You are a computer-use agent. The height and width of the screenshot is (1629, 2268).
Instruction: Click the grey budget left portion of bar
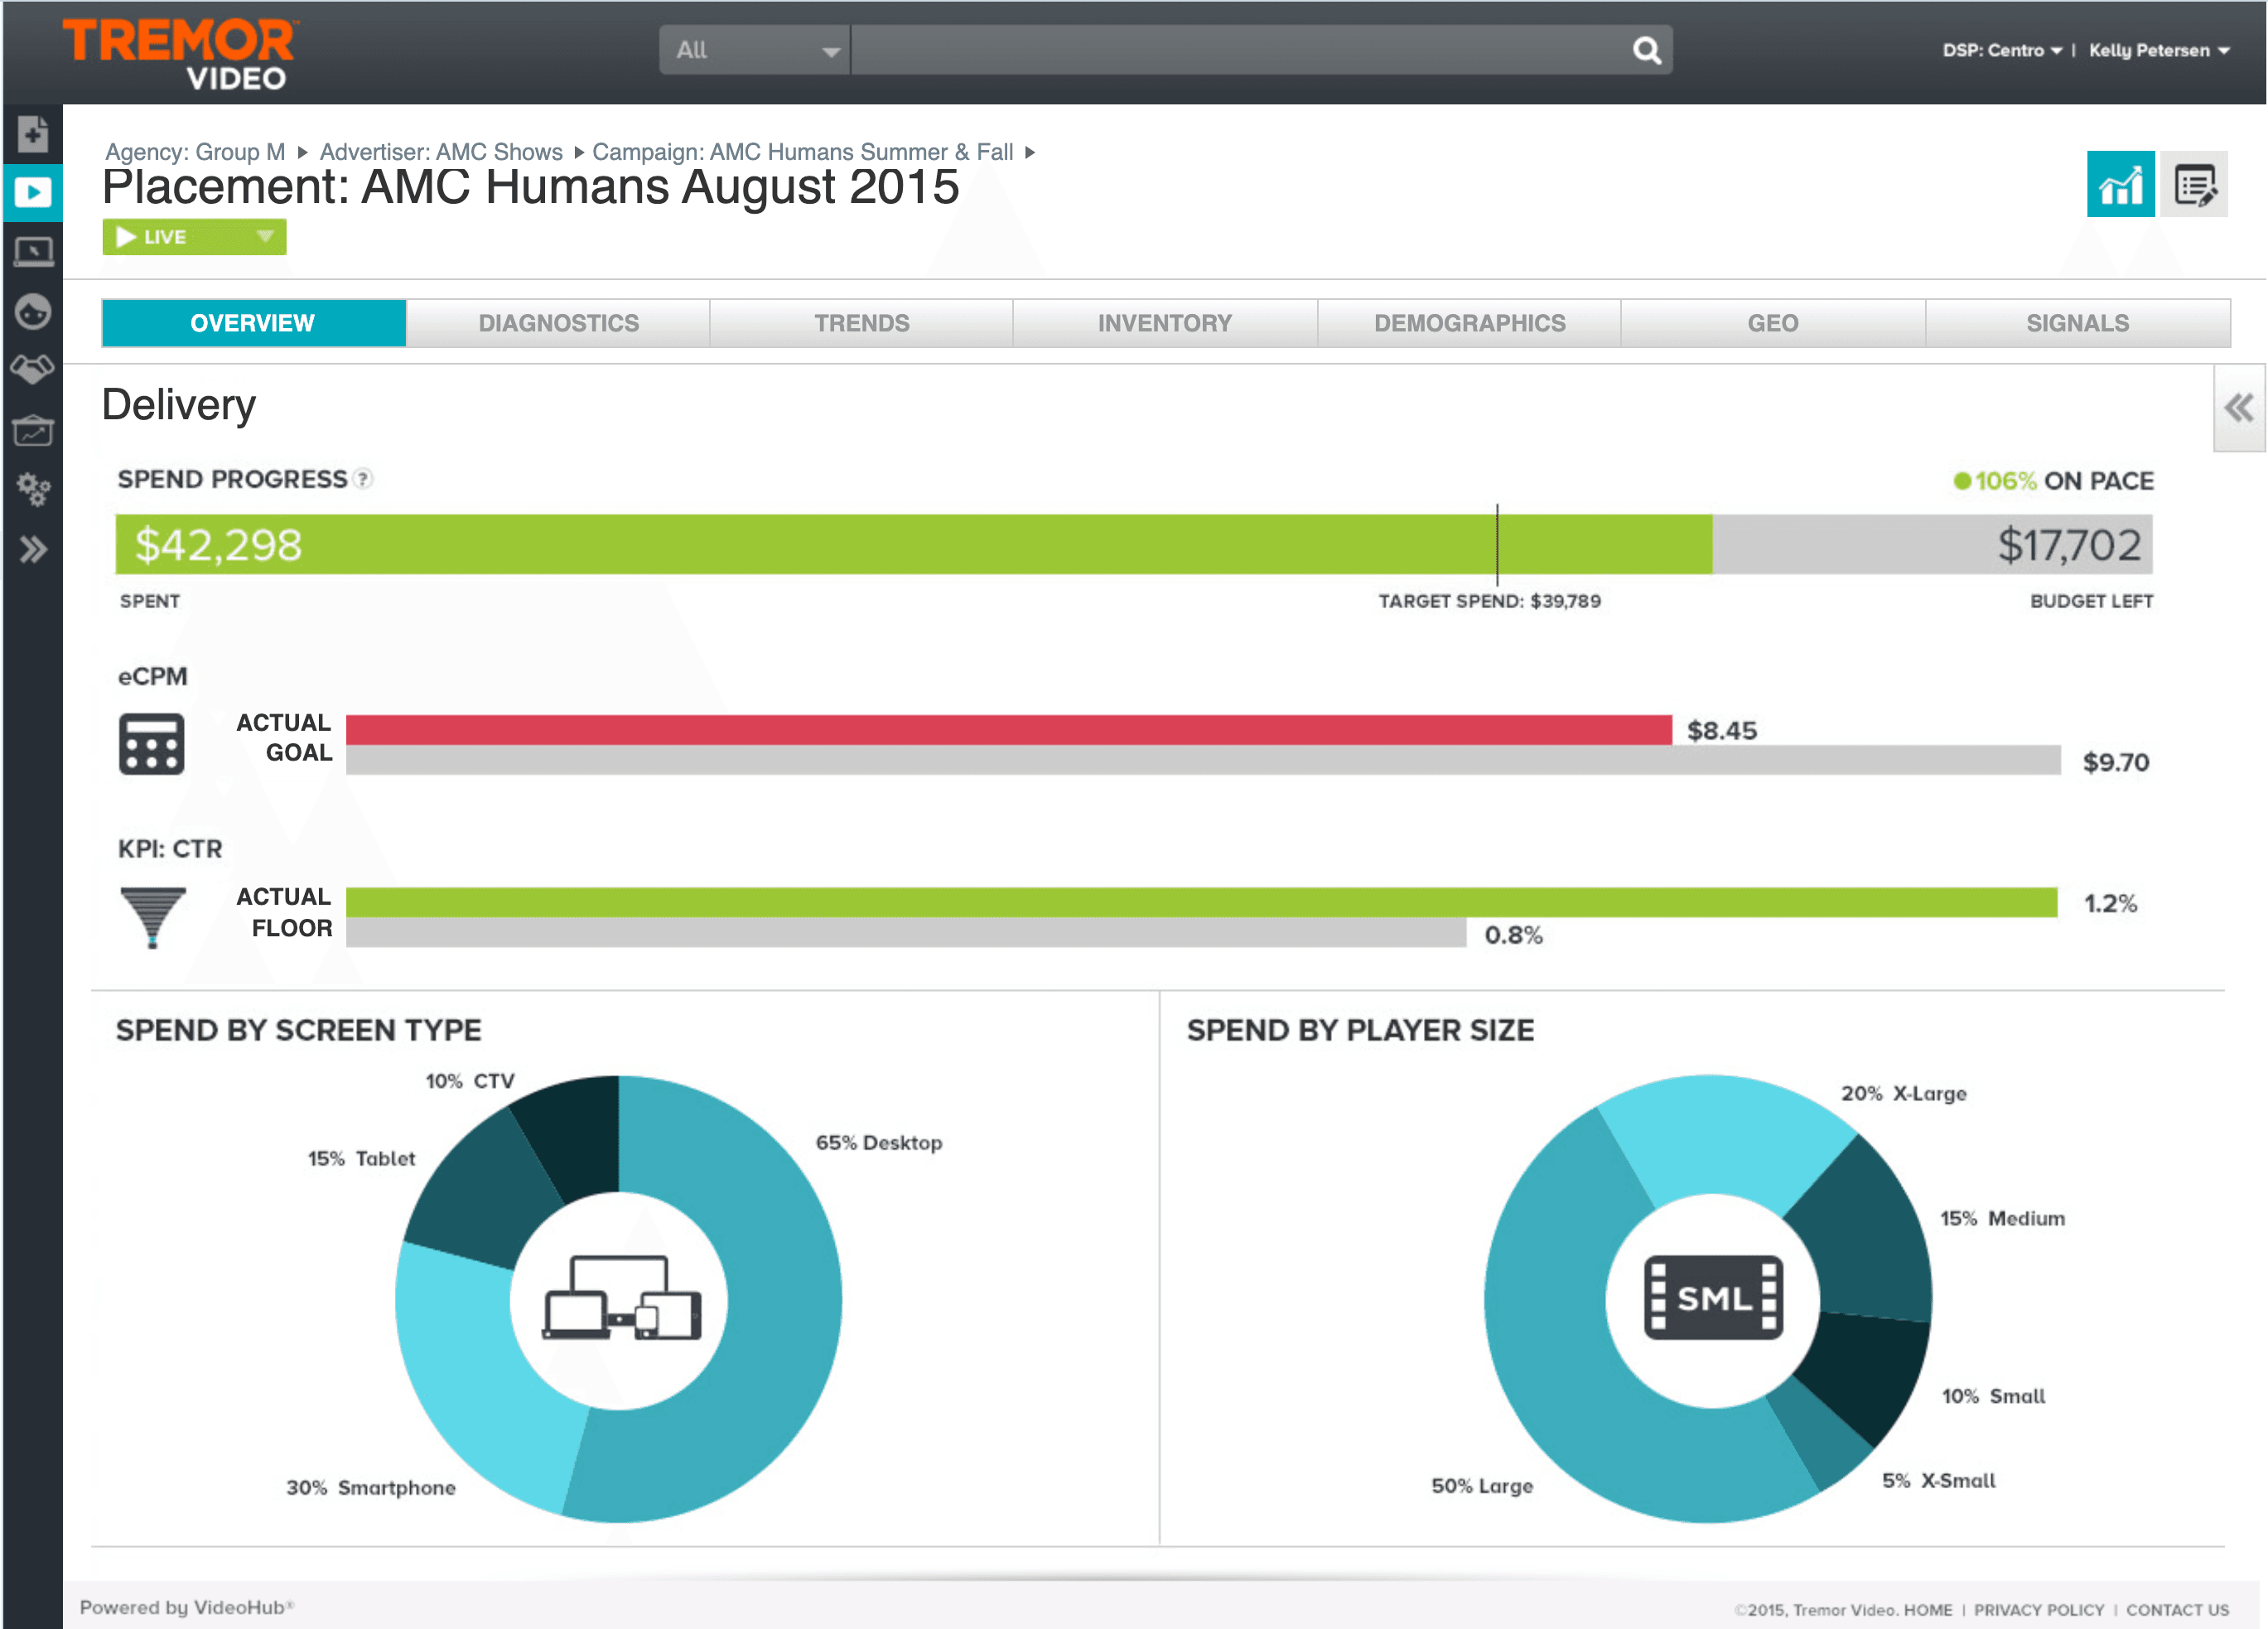(1933, 544)
